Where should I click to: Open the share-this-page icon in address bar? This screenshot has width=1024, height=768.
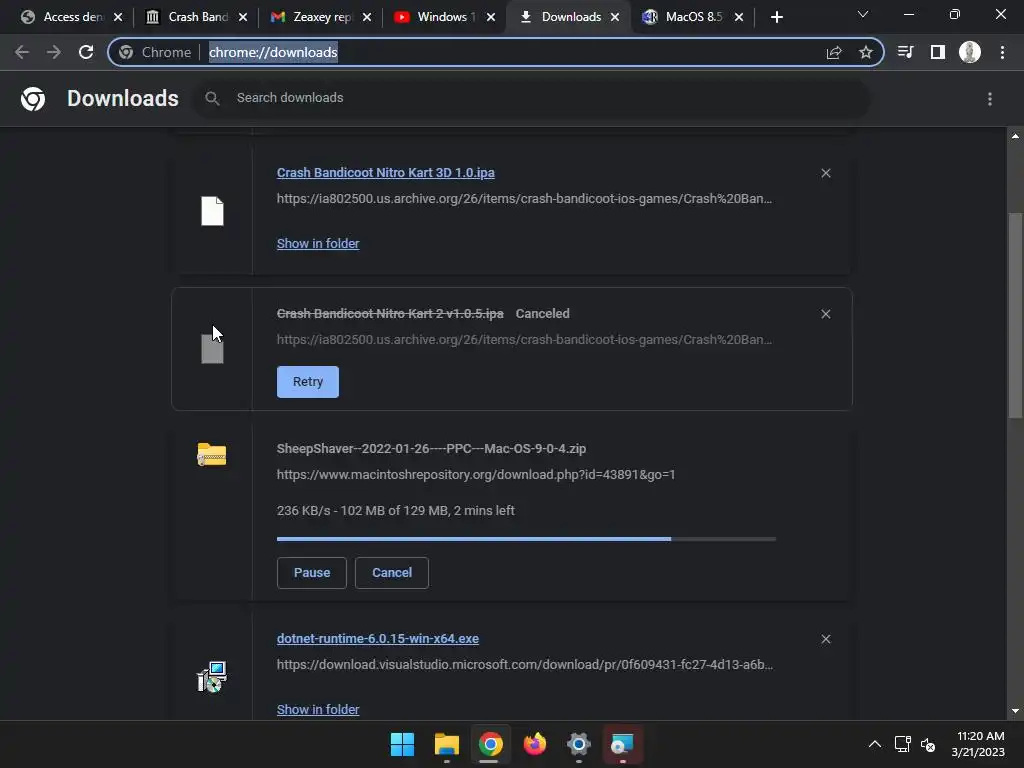834,52
